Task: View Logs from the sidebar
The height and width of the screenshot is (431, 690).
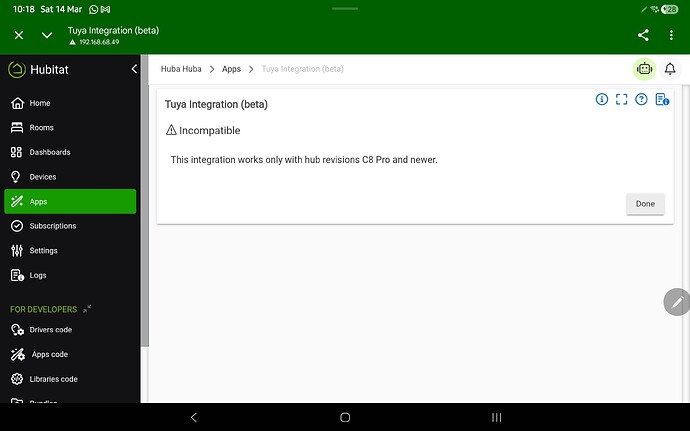Action: [70, 275]
